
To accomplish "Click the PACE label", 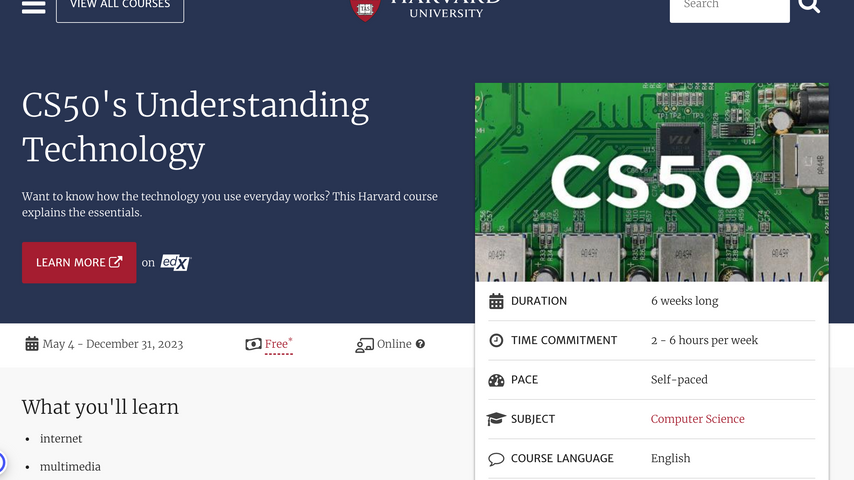I will (x=524, y=379).
